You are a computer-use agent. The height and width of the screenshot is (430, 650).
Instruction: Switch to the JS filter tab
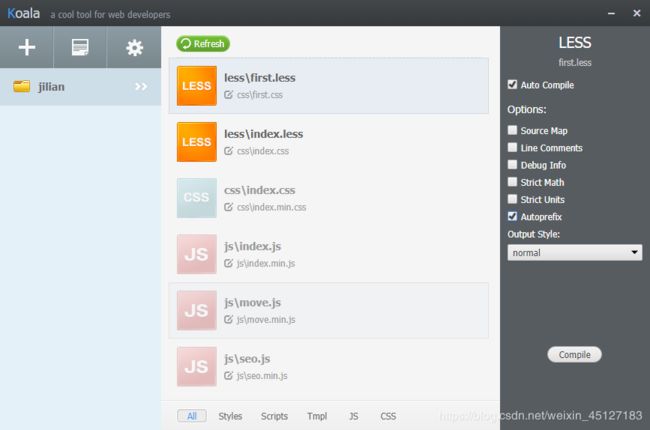coord(354,416)
